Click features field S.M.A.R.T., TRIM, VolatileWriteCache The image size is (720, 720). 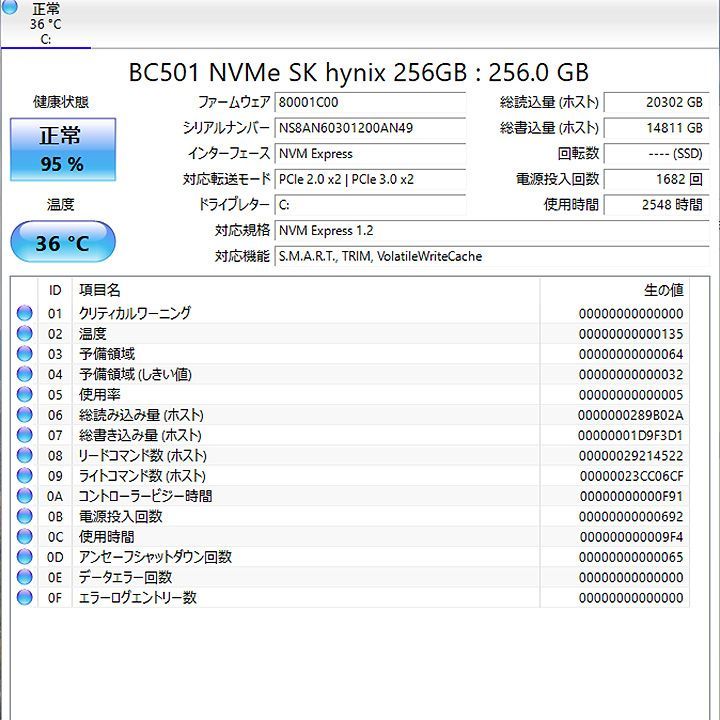[x=492, y=256]
